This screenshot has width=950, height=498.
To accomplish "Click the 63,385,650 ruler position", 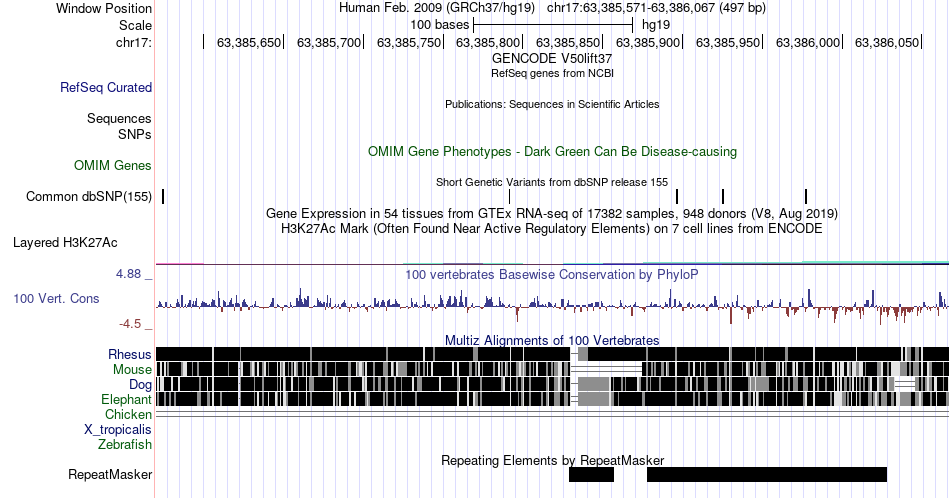I will pyautogui.click(x=249, y=42).
